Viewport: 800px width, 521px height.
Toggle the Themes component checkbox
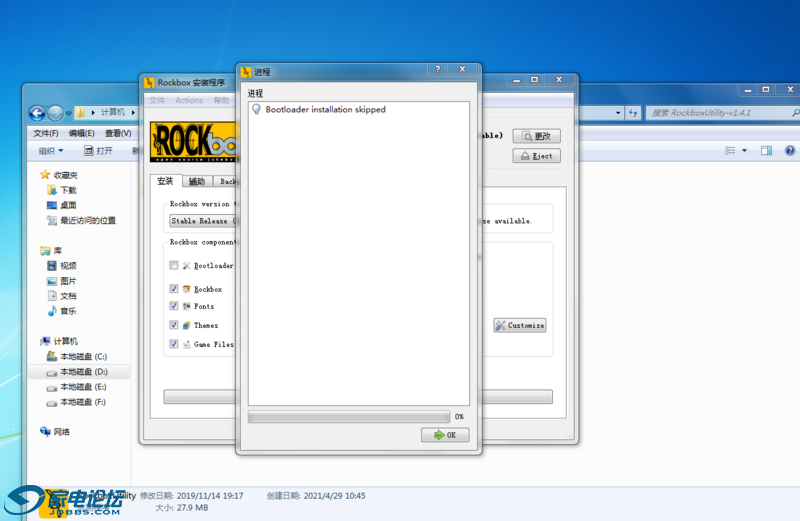(173, 325)
